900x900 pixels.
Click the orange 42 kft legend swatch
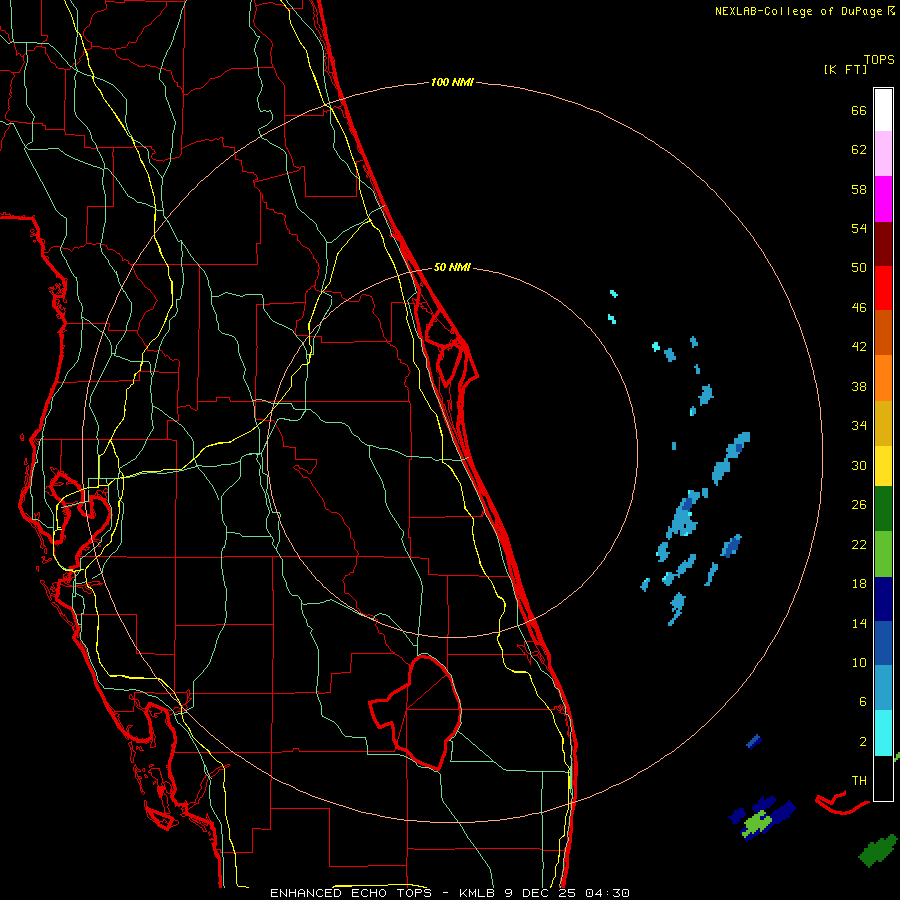(x=883, y=377)
